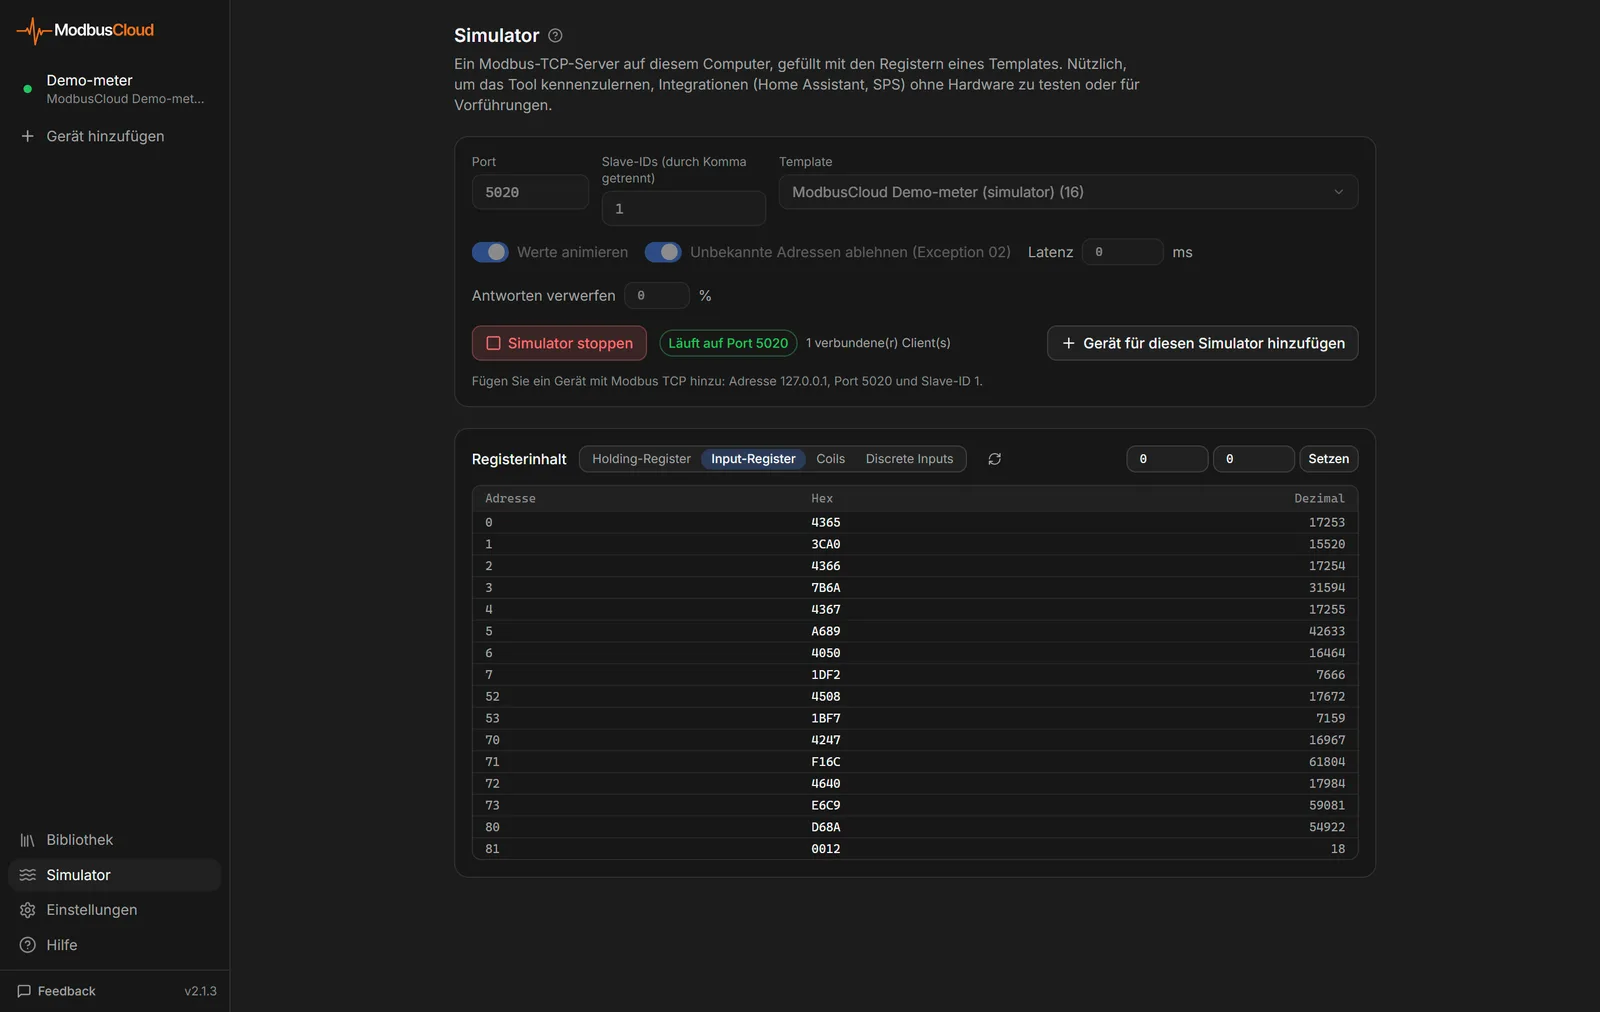
Task: Click the Hilfe question mark icon
Action: 27,945
